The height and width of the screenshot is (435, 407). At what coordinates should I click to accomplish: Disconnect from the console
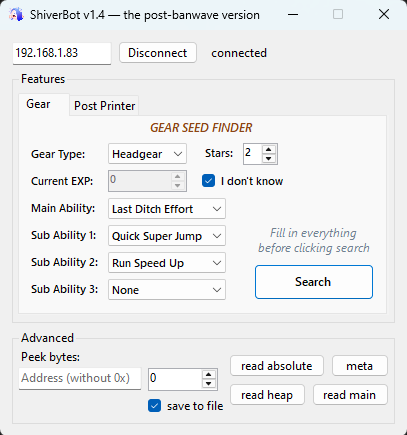coord(158,53)
